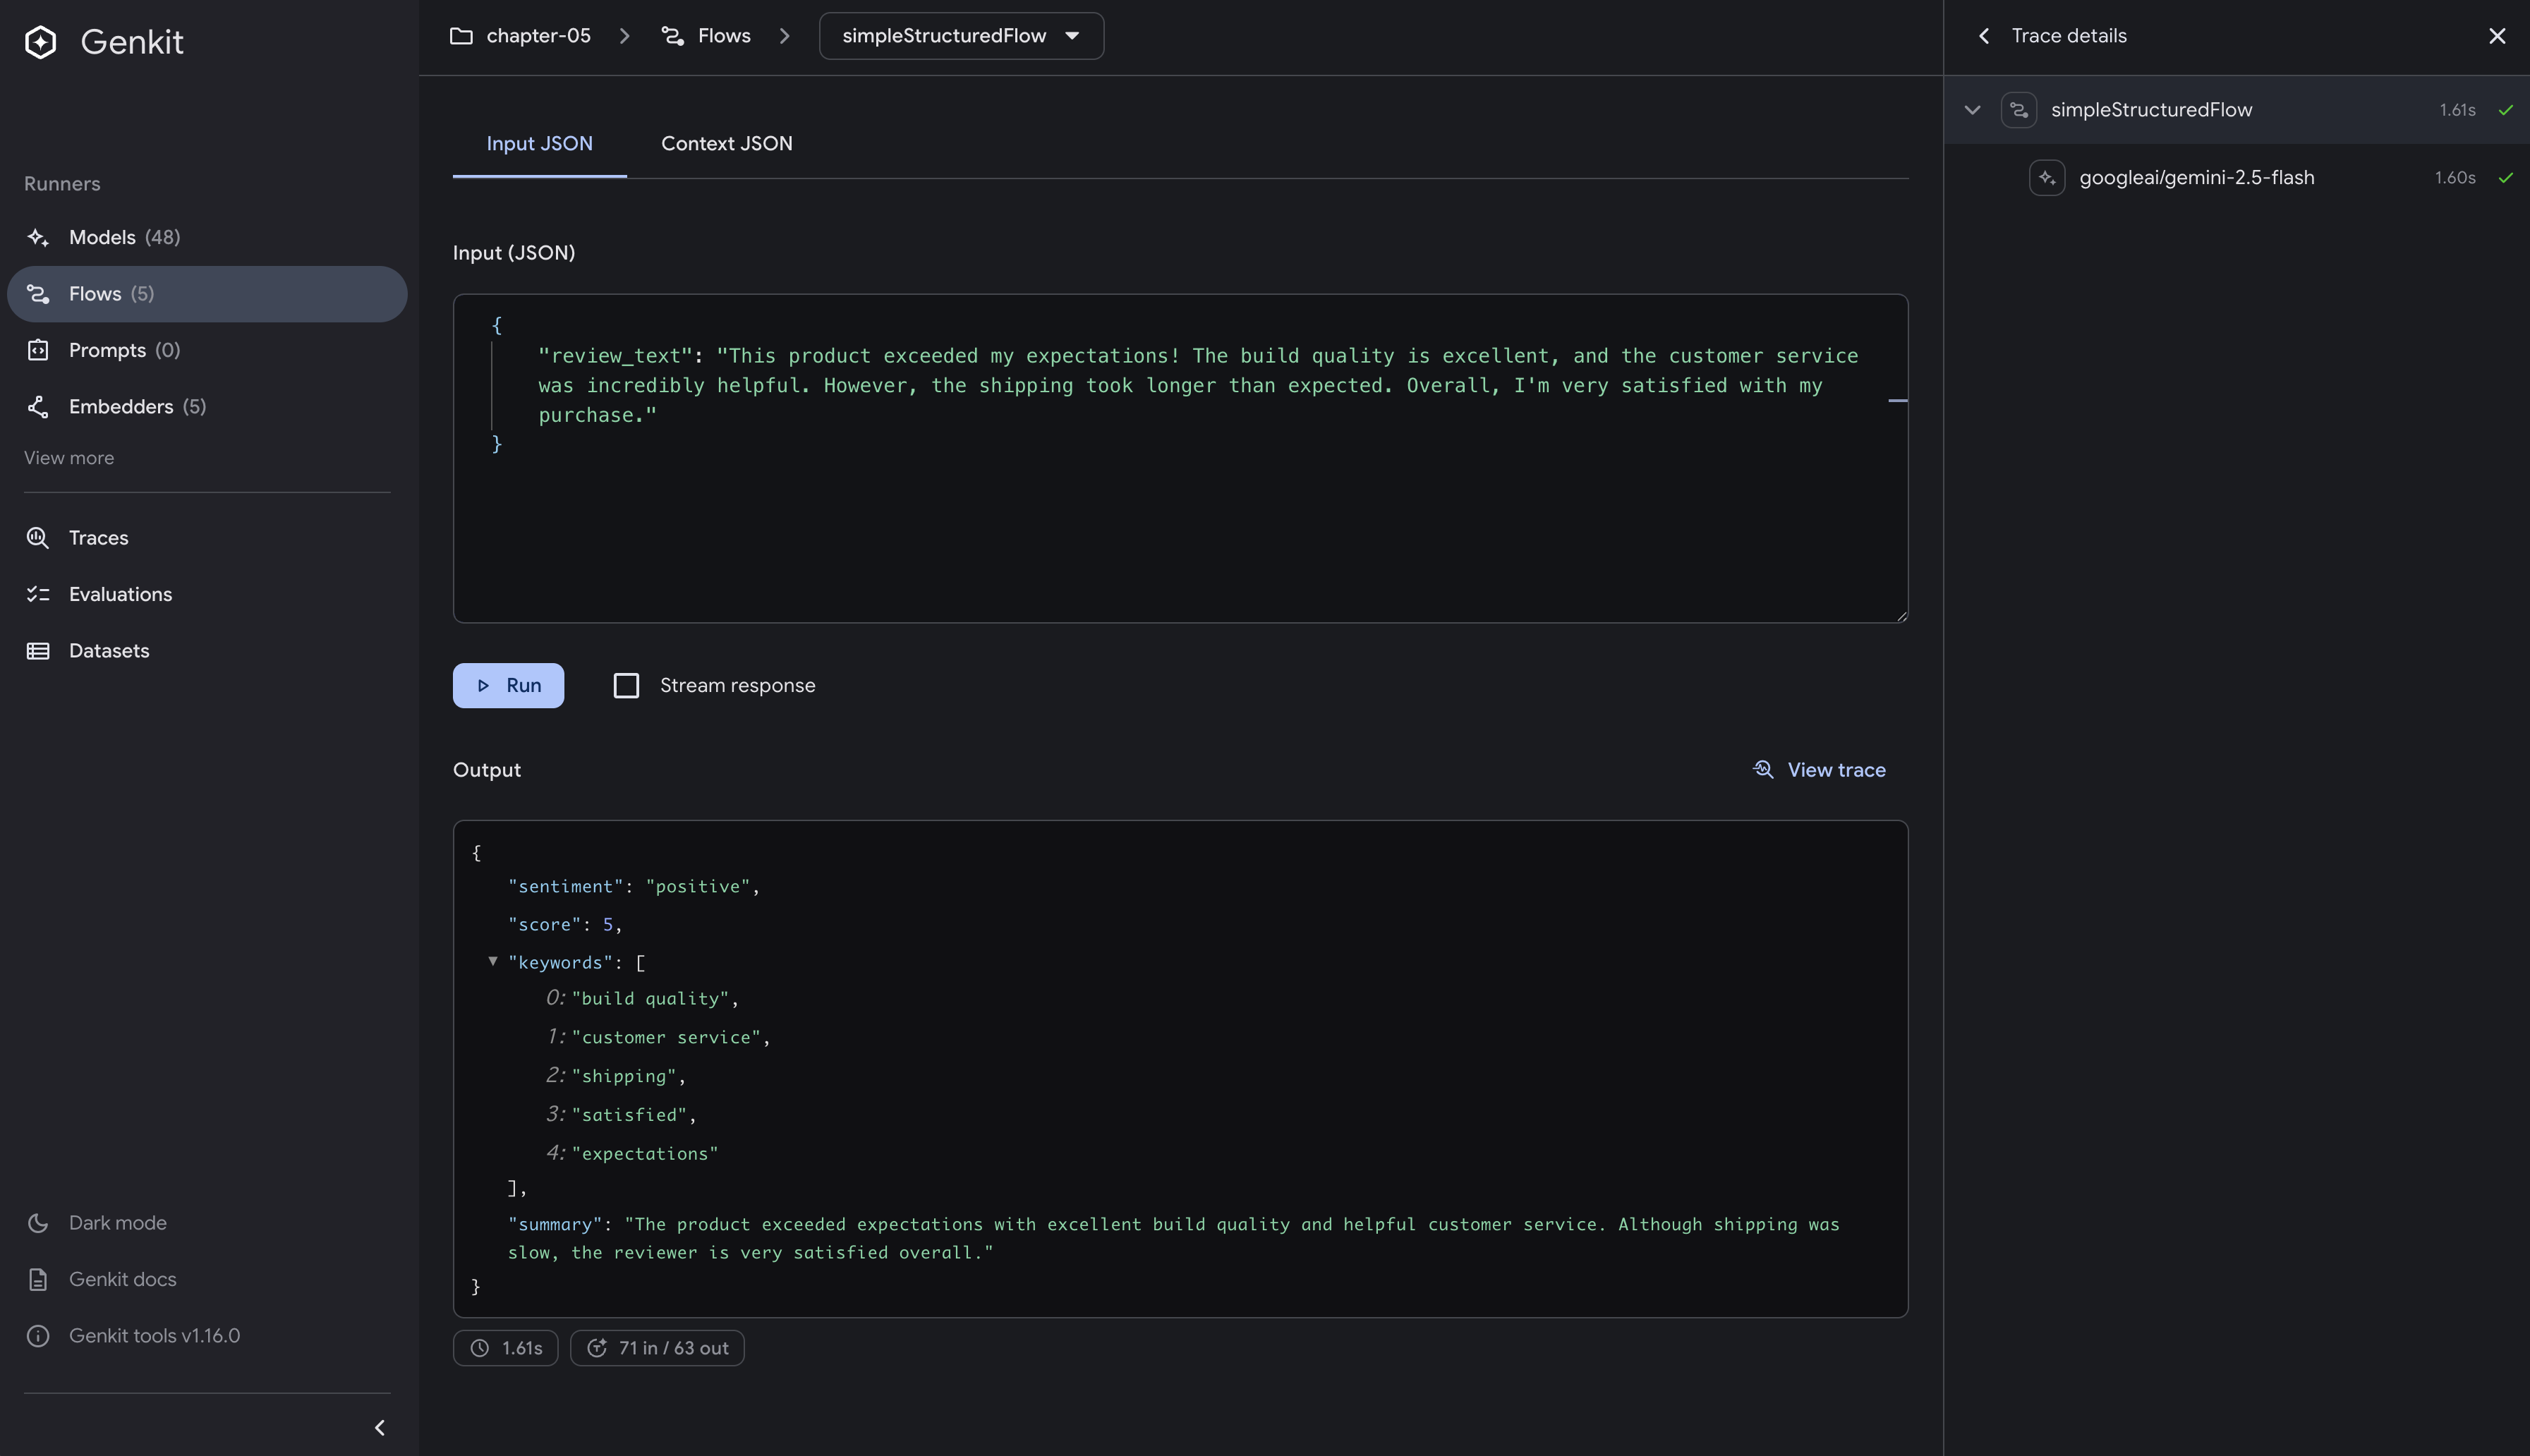Viewport: 2530px width, 1456px height.
Task: Click the Genkit logo icon
Action: pos(41,42)
